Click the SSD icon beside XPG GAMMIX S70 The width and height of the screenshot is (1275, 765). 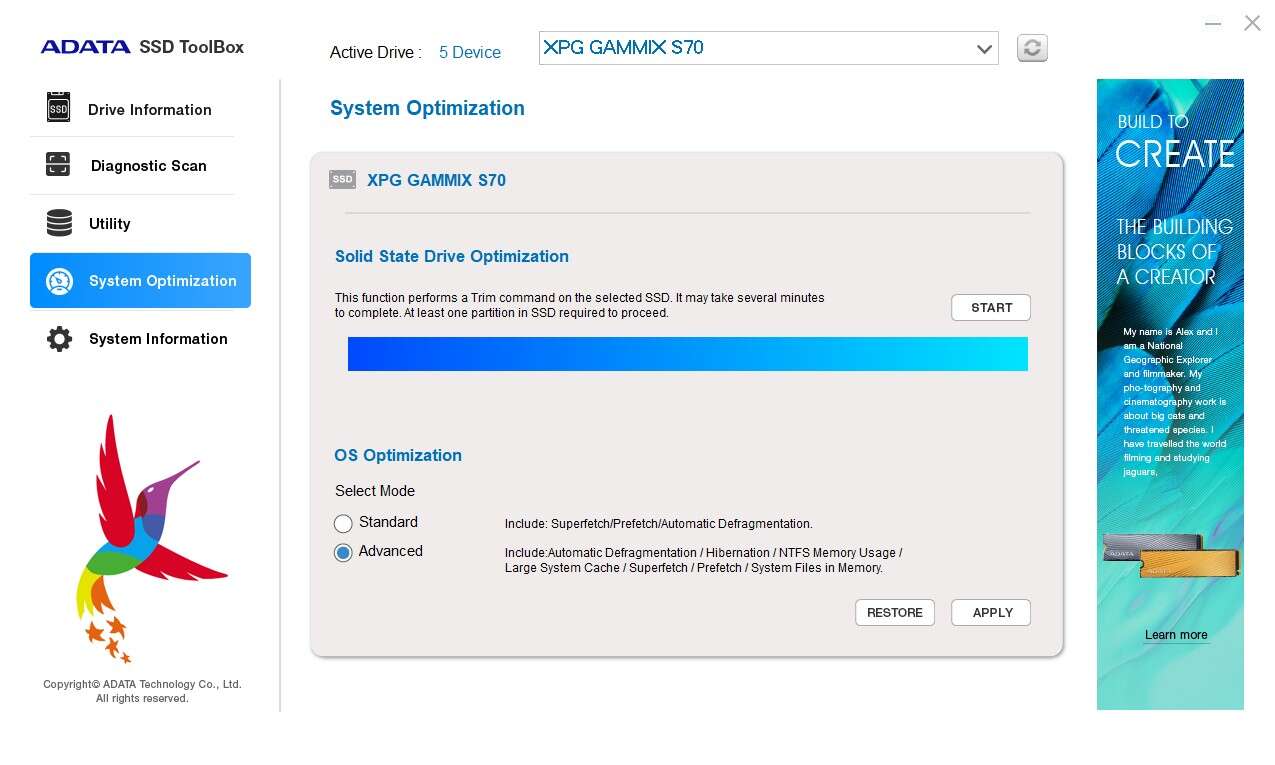[x=343, y=180]
